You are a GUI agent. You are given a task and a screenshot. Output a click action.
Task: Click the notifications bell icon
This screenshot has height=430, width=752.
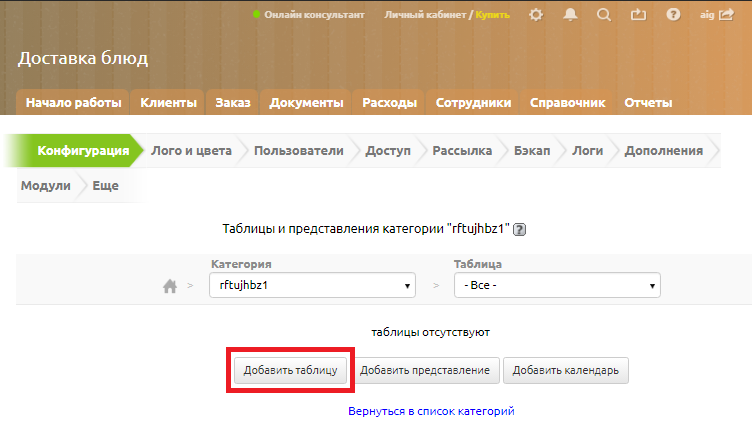pos(570,15)
